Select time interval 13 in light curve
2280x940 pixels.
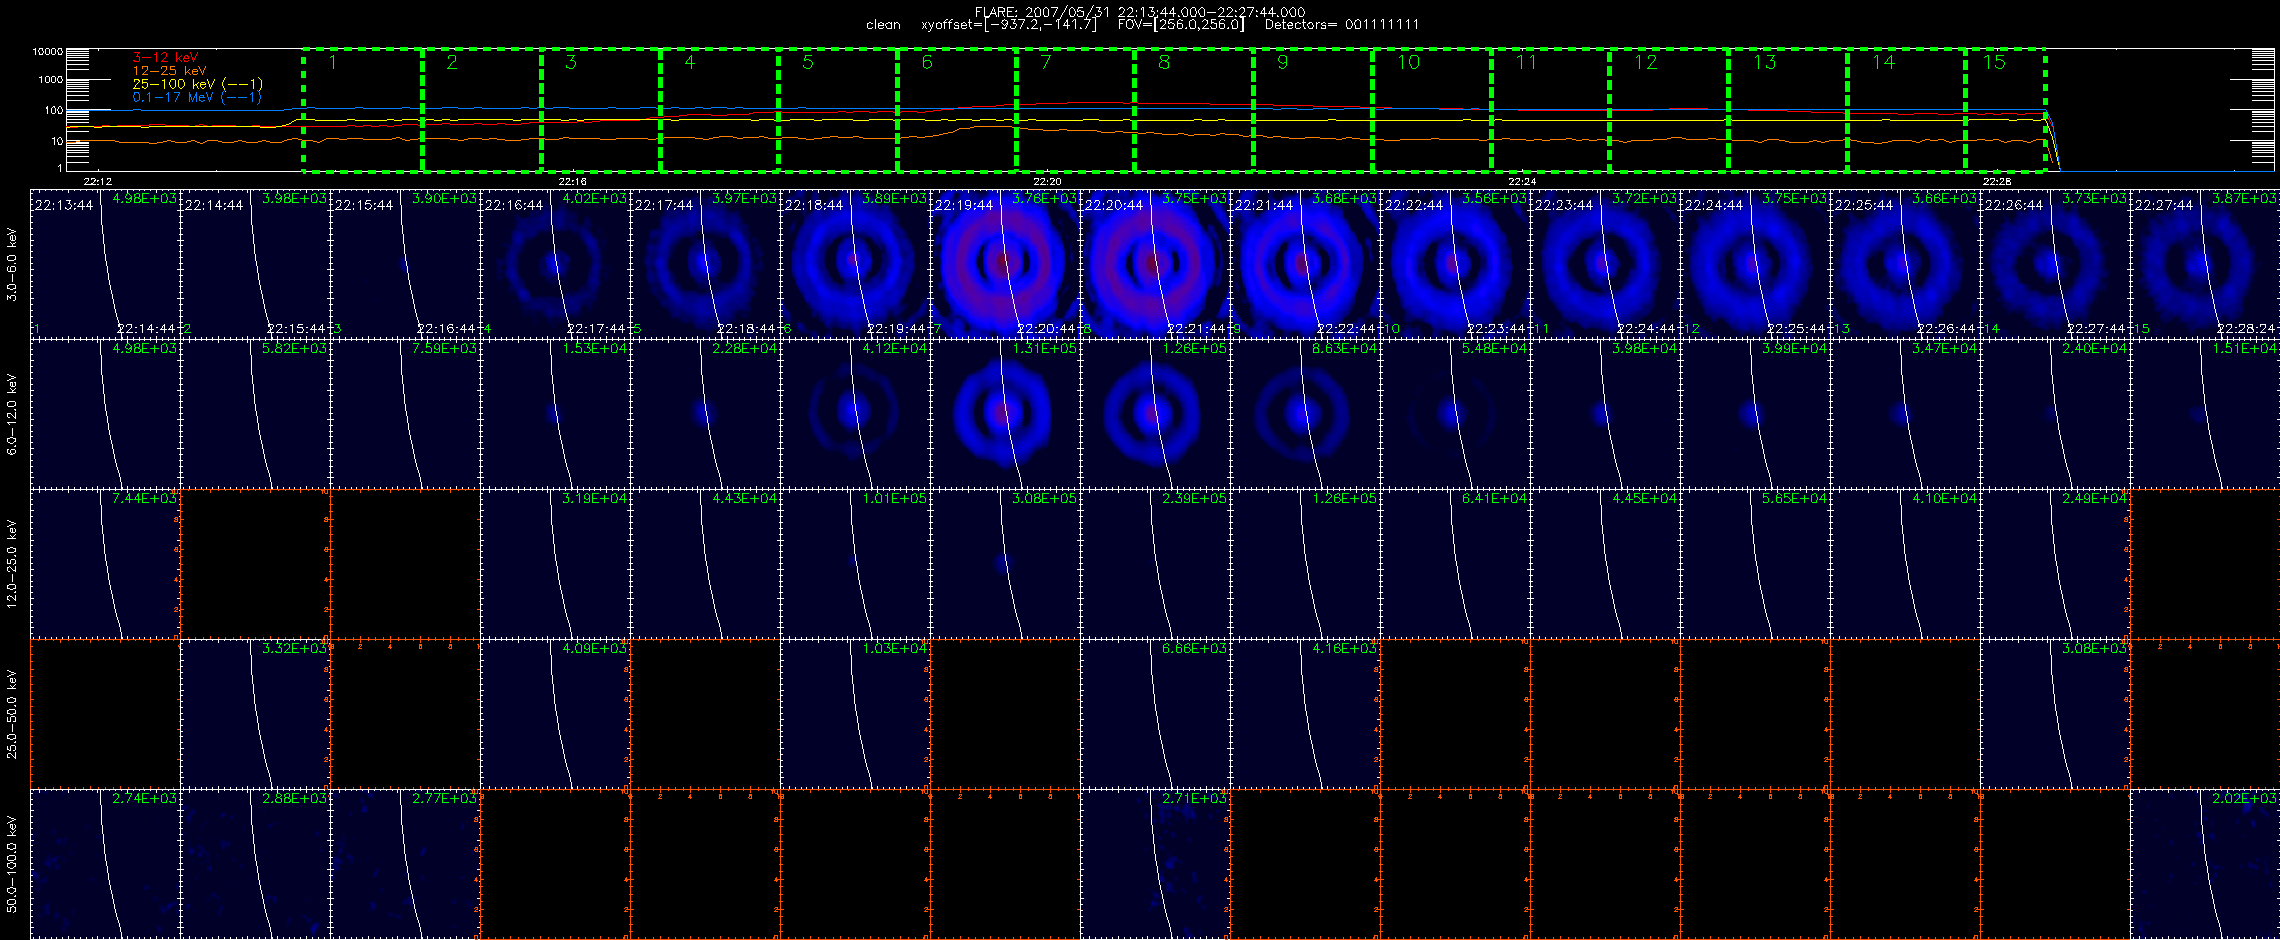pyautogui.click(x=1788, y=109)
